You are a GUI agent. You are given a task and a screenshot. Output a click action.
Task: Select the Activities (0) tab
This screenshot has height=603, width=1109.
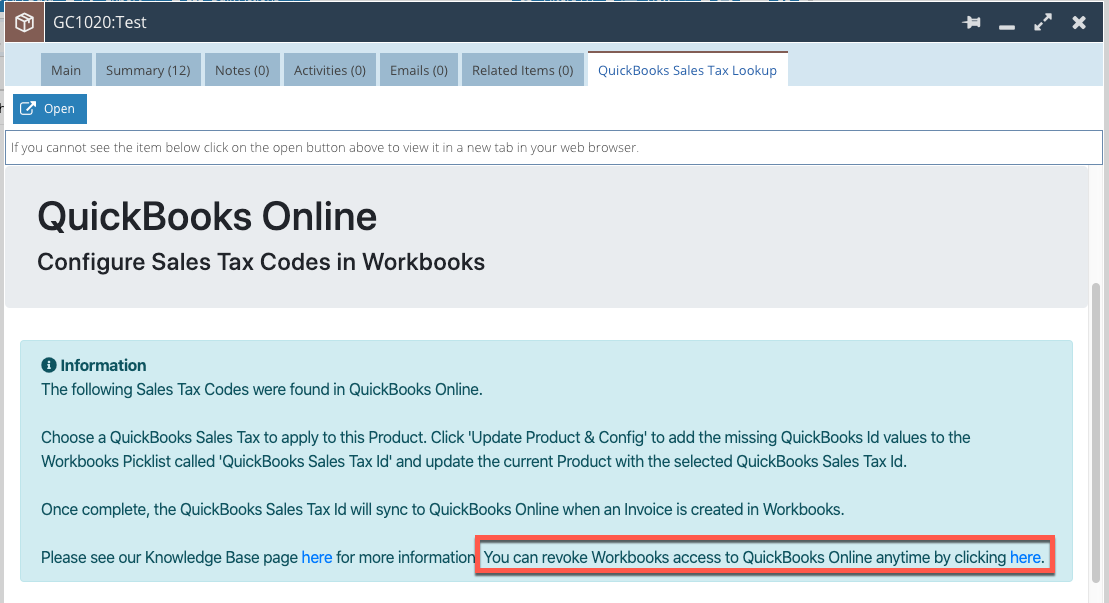[330, 70]
